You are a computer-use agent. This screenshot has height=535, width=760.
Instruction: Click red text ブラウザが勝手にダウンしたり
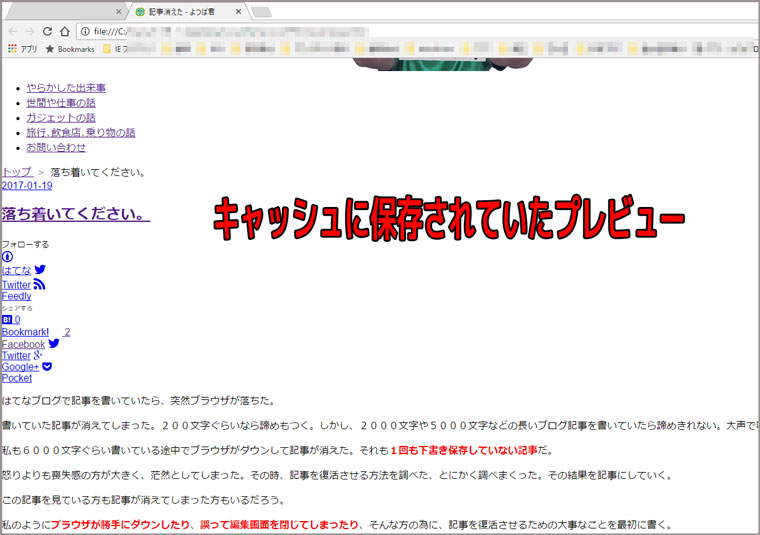point(120,524)
